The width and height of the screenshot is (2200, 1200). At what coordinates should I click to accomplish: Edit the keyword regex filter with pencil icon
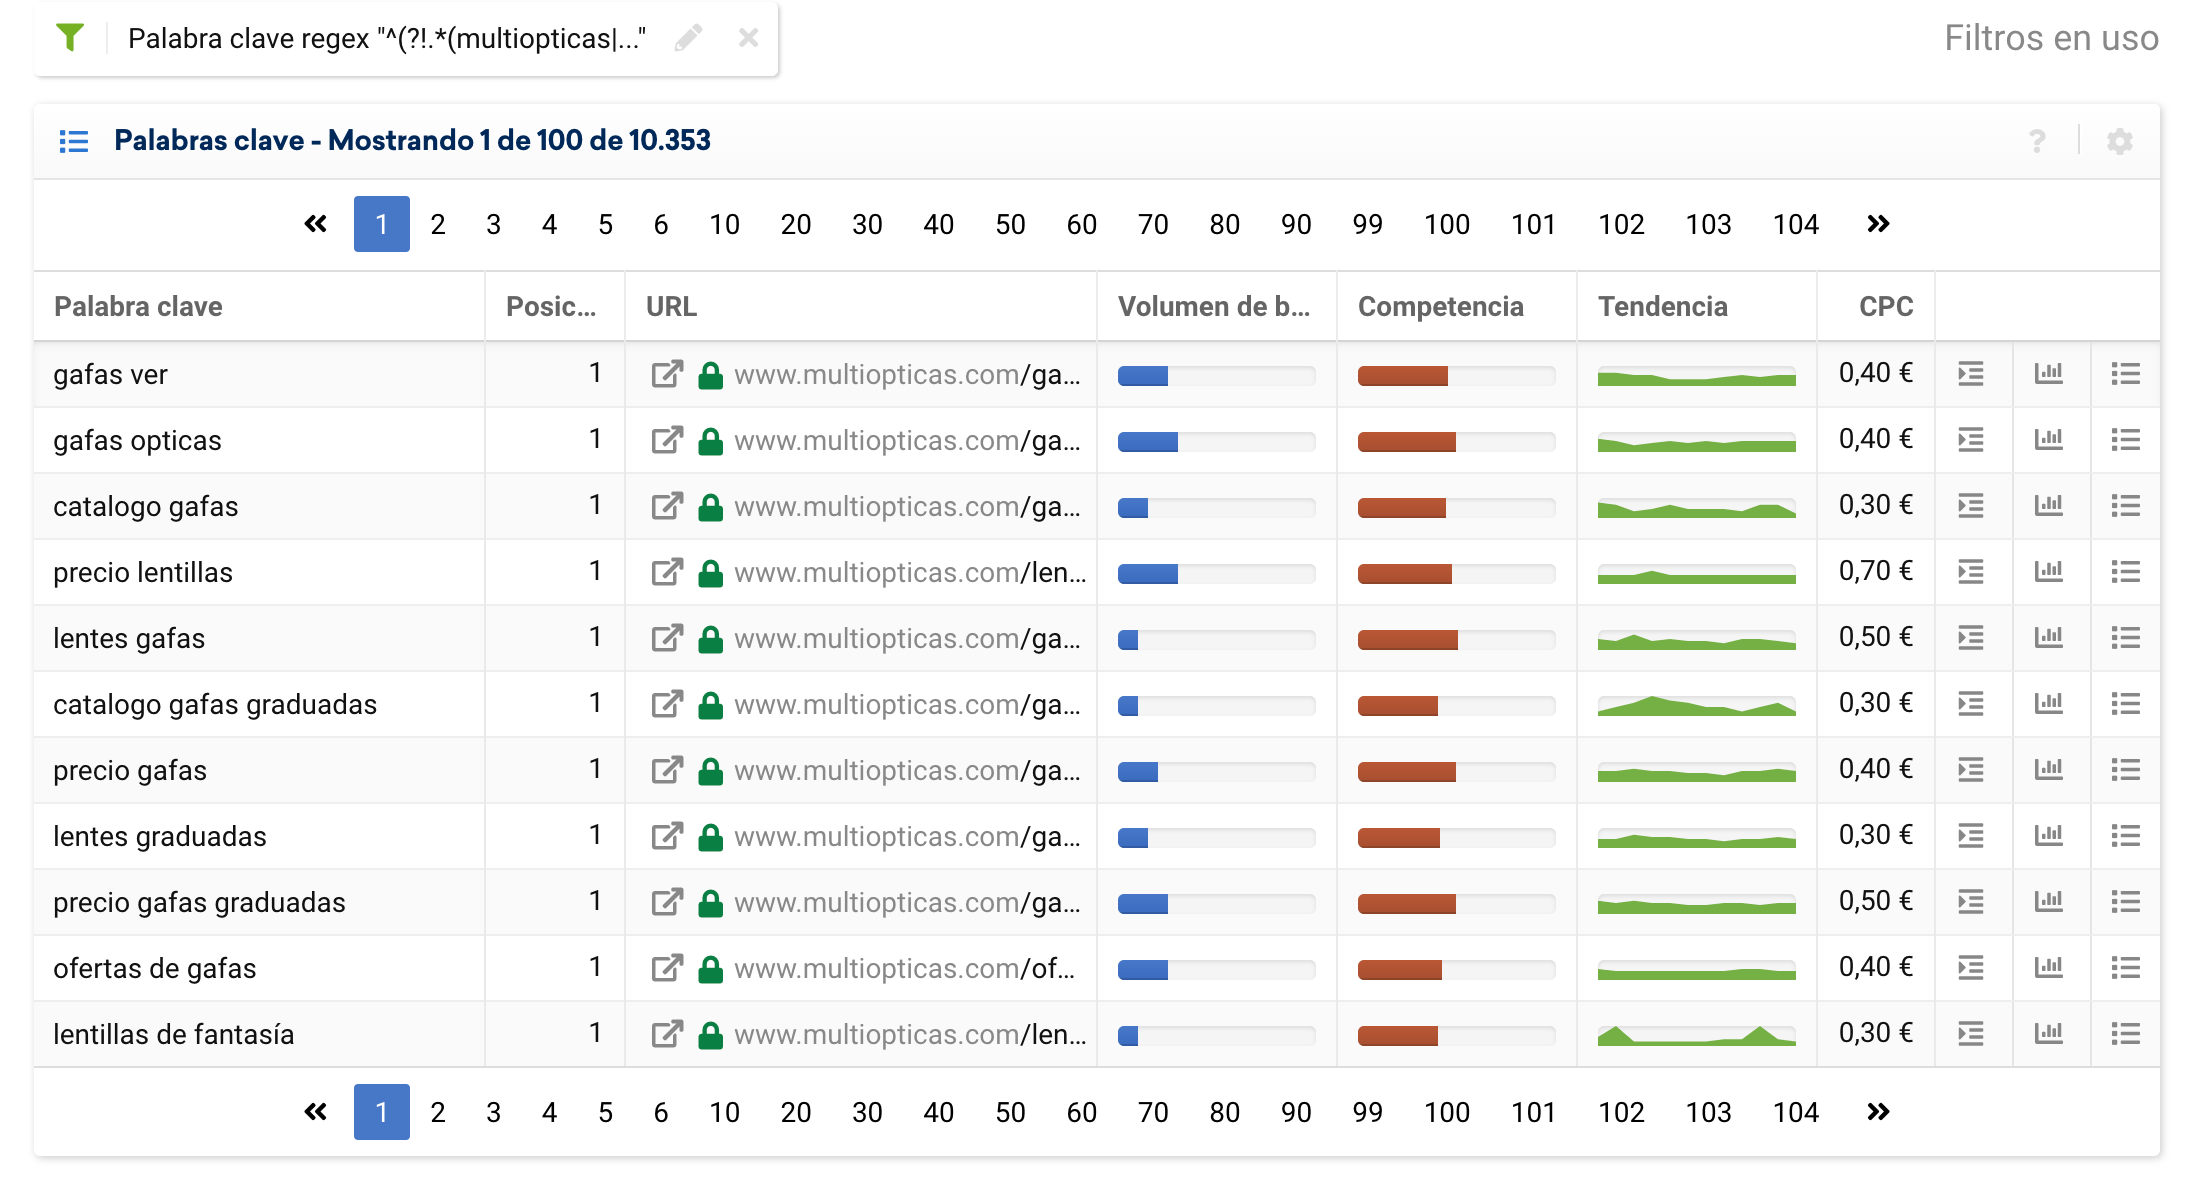688,38
